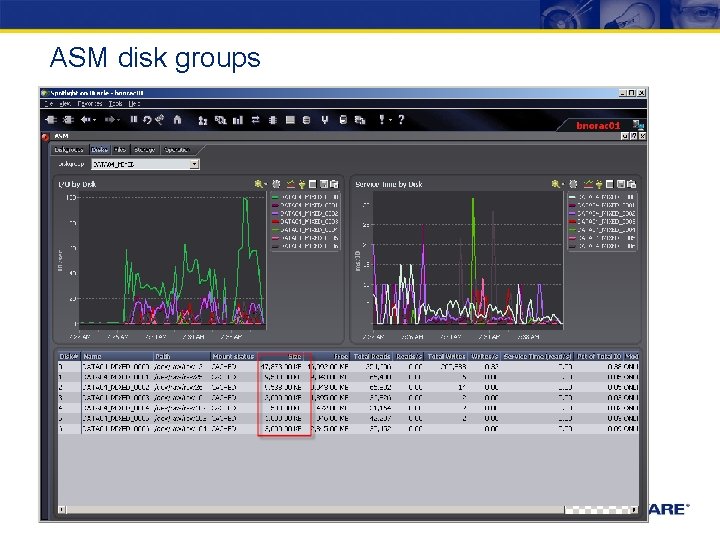Switch to the Diskgroups tab

point(69,150)
